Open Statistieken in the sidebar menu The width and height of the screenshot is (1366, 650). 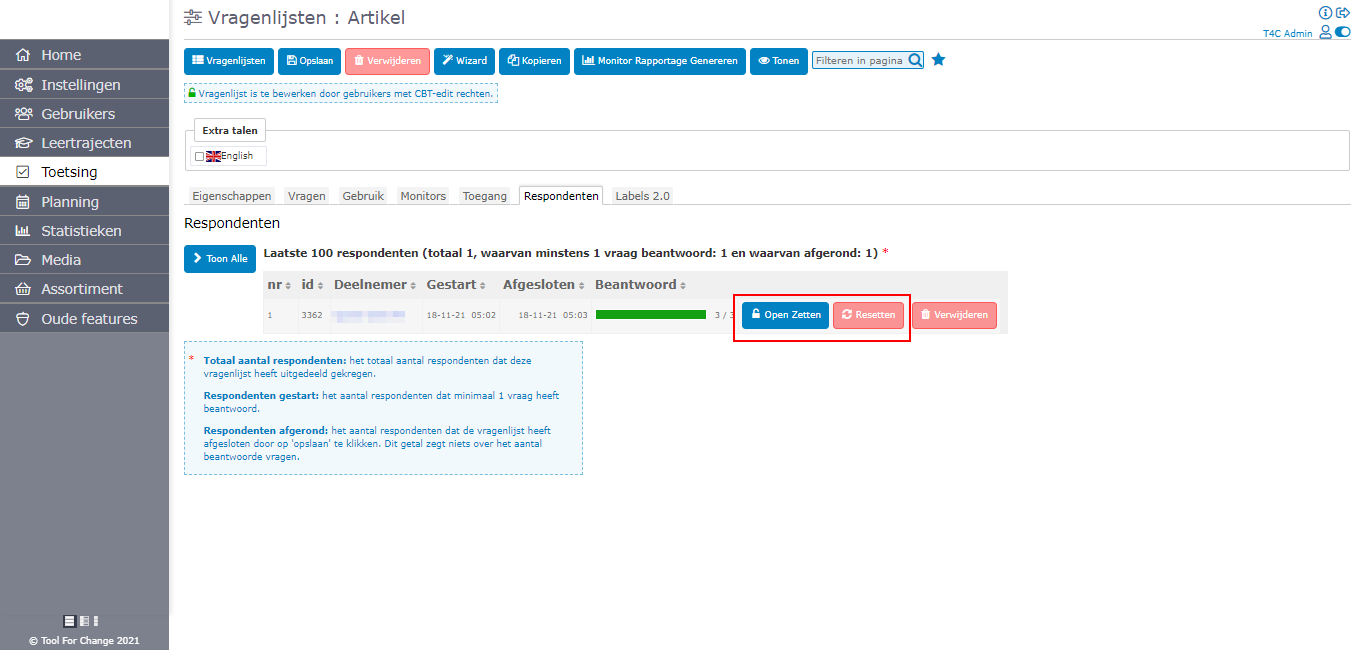point(81,231)
